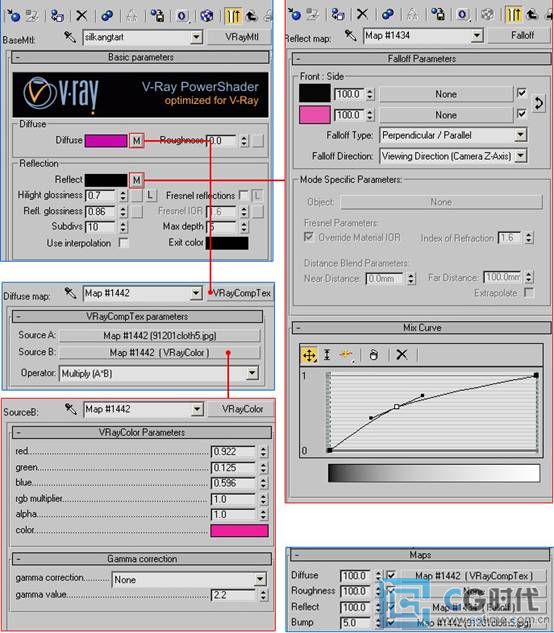The width and height of the screenshot is (554, 633).
Task: Click Reset Map X icon in VRayMtl panel
Action: 82,16
